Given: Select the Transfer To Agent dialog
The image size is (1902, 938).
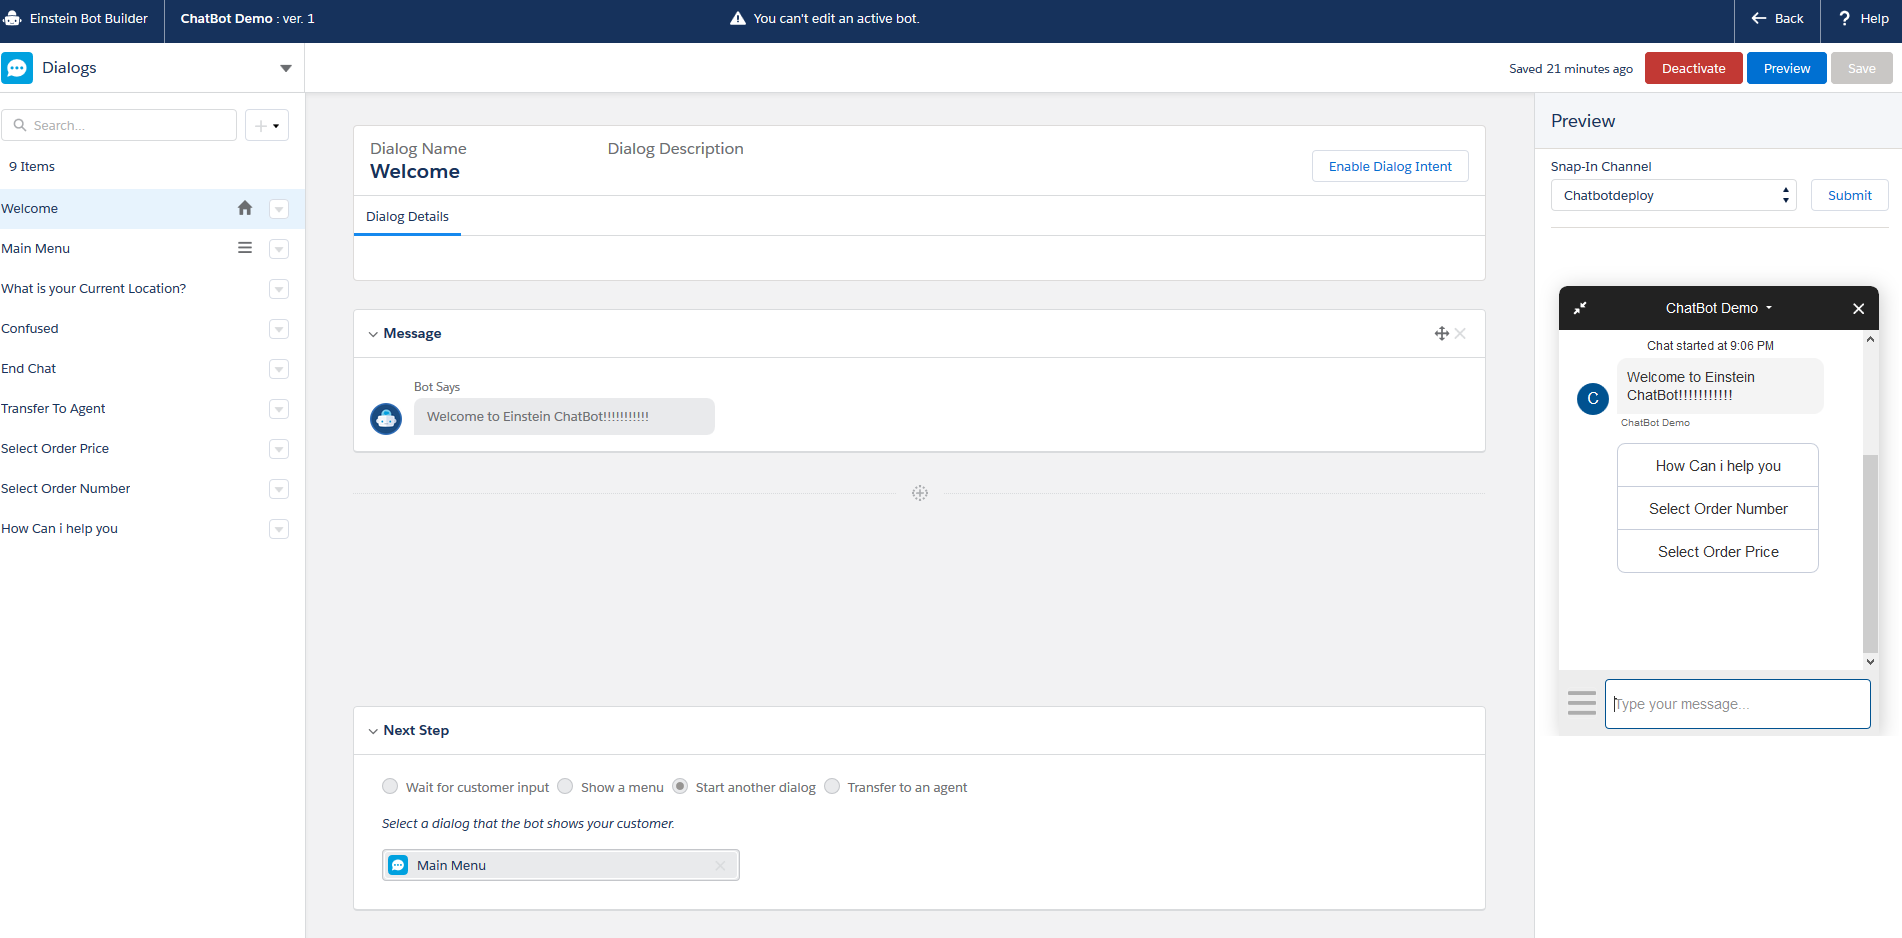Looking at the screenshot, I should pyautogui.click(x=152, y=408).
